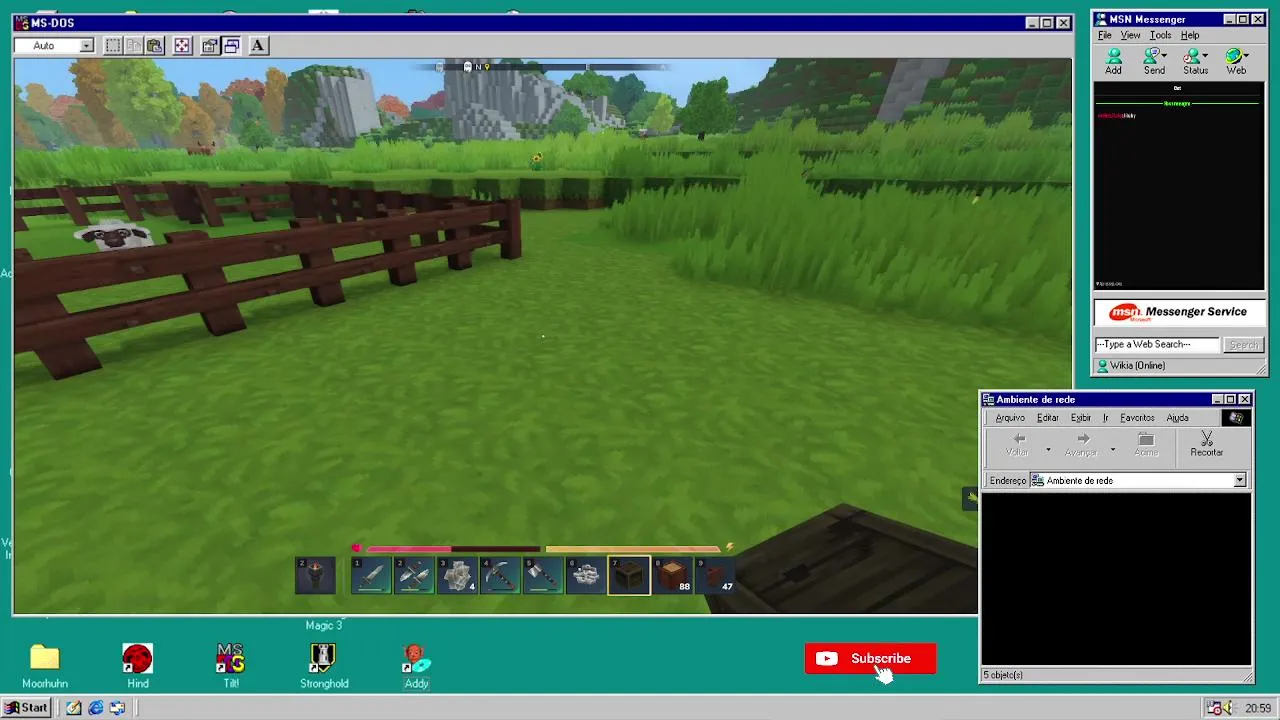Toggle Full screen icon in MS-DOS toolbar

pos(182,45)
